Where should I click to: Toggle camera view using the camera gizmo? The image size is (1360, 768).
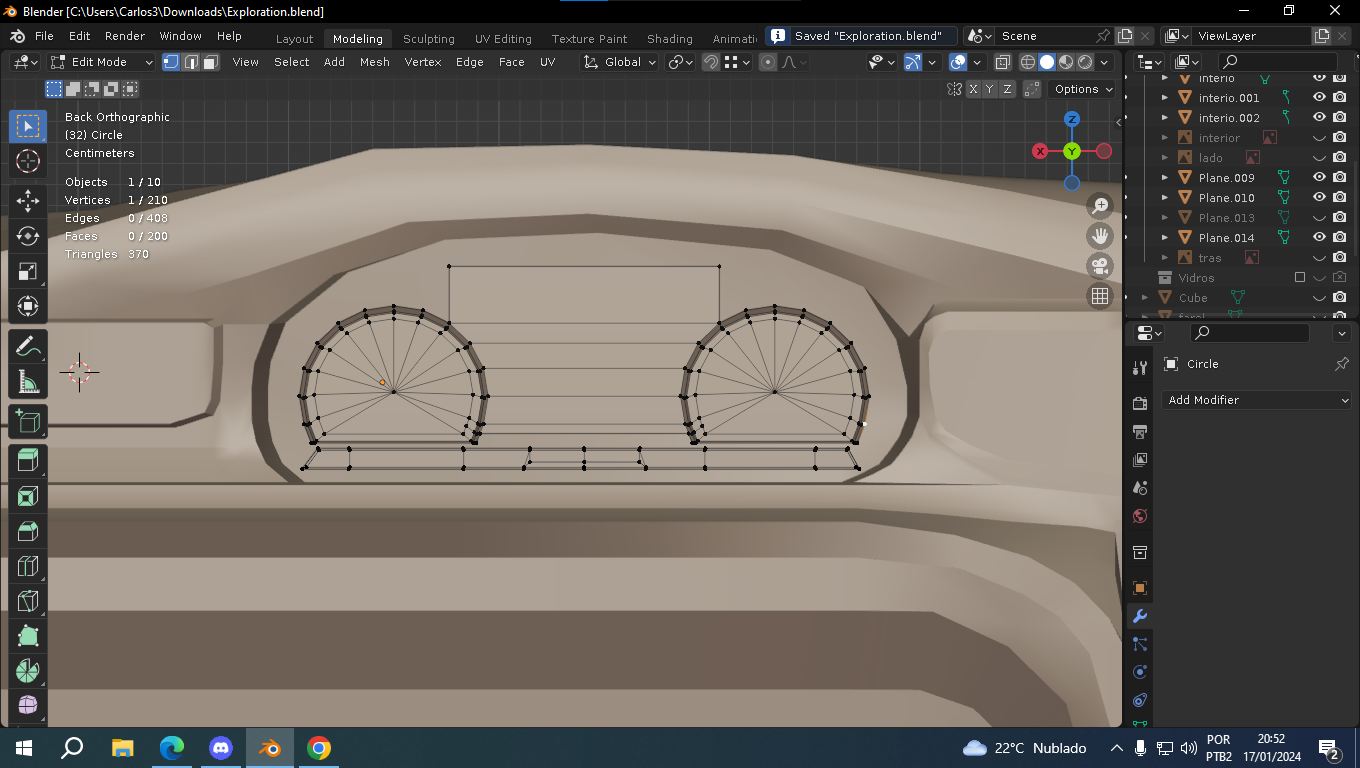point(1100,266)
